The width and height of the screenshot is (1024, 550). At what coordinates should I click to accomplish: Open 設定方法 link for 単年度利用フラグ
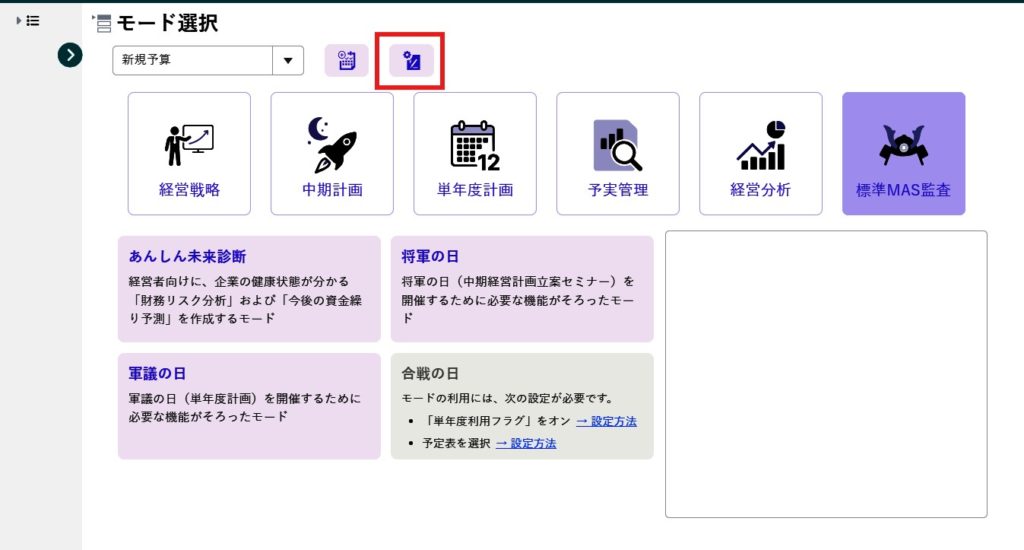(x=606, y=421)
